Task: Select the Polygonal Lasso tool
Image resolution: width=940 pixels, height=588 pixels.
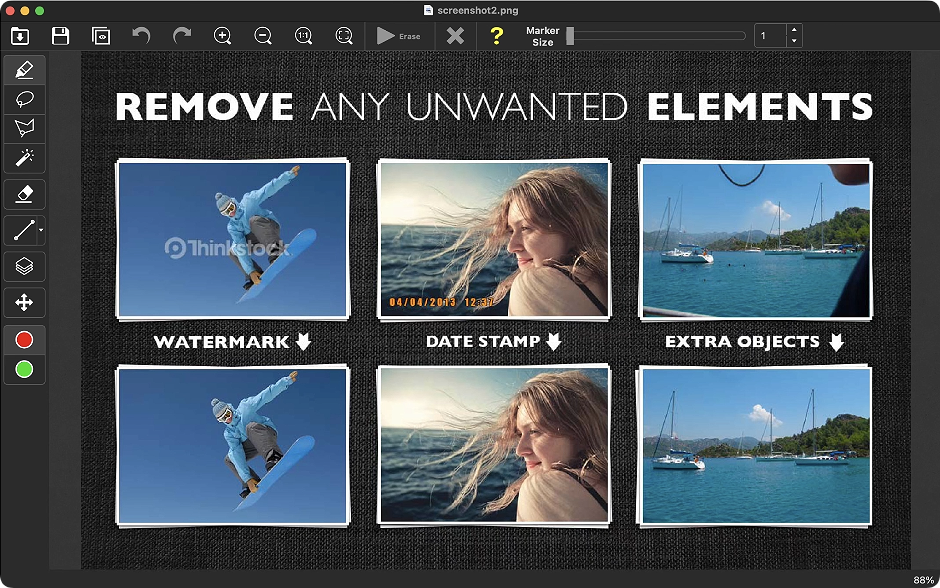Action: point(24,128)
